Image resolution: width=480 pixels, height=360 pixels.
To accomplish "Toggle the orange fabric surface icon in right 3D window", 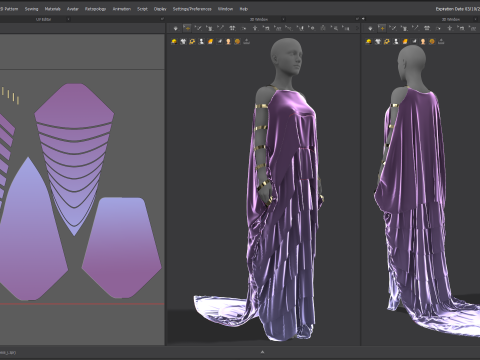I will [x=405, y=41].
